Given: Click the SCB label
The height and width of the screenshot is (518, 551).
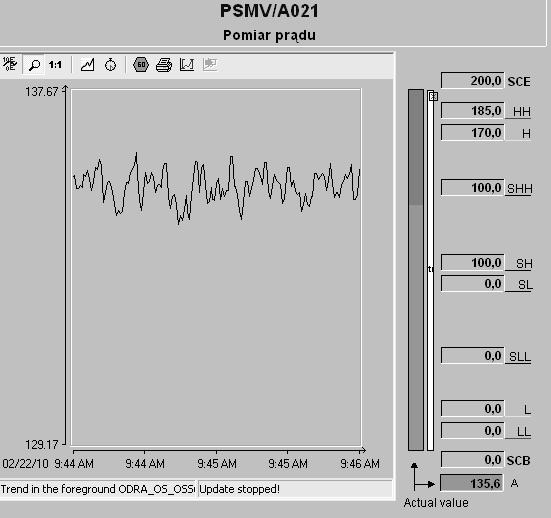Looking at the screenshot, I should 518,460.
